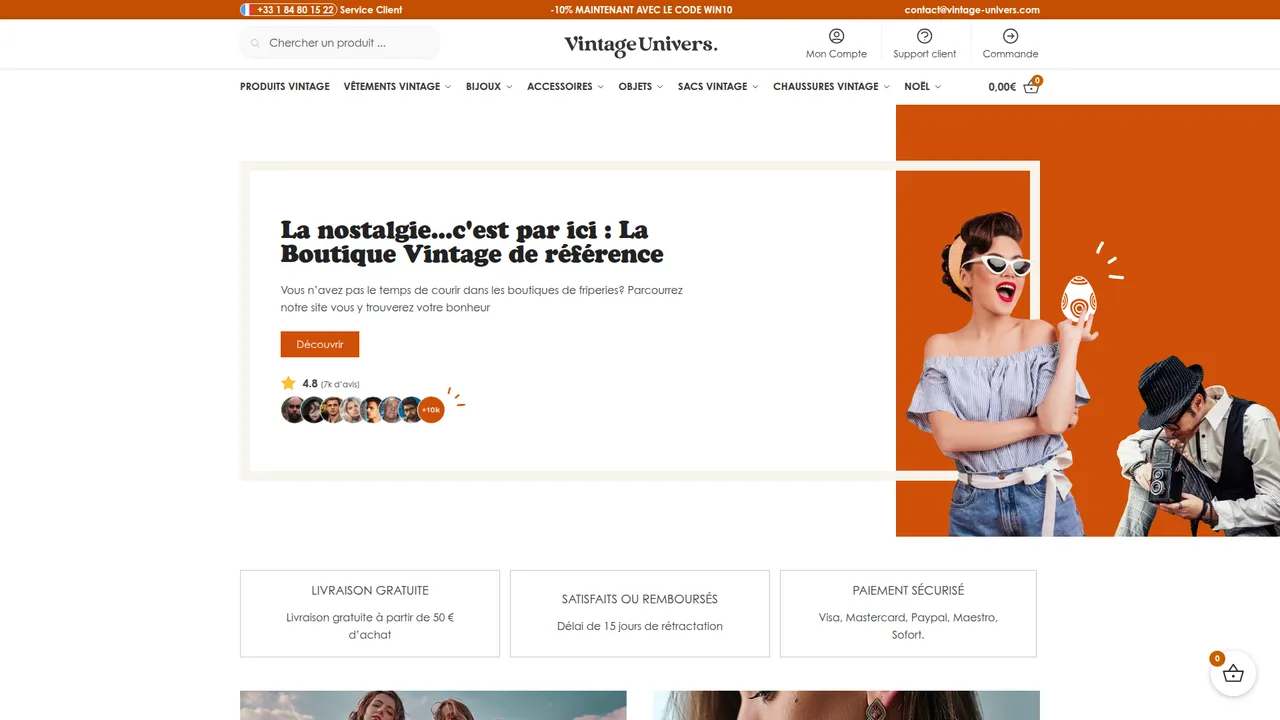
Task: Focus the Chercher un produit search field
Action: point(340,43)
